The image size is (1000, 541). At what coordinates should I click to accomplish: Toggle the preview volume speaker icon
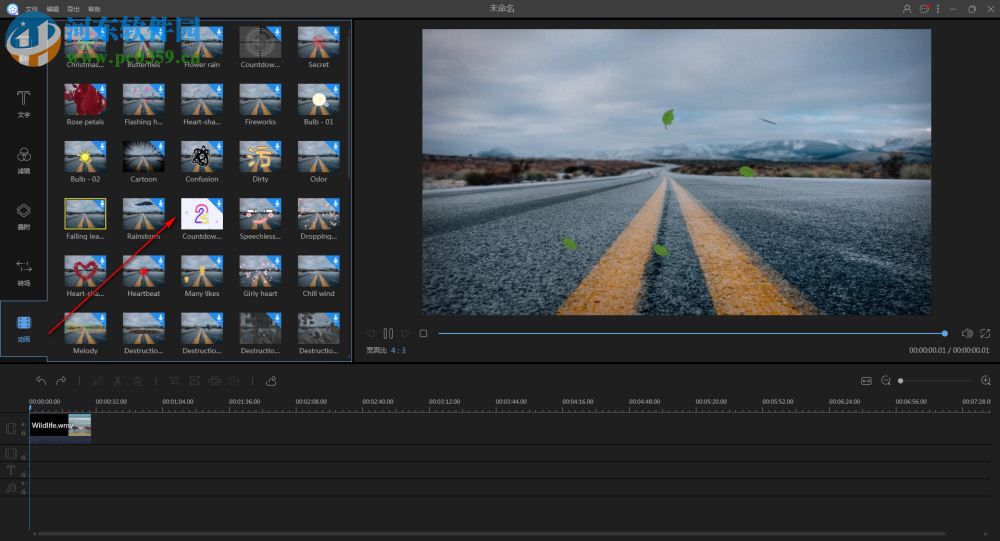(x=967, y=333)
